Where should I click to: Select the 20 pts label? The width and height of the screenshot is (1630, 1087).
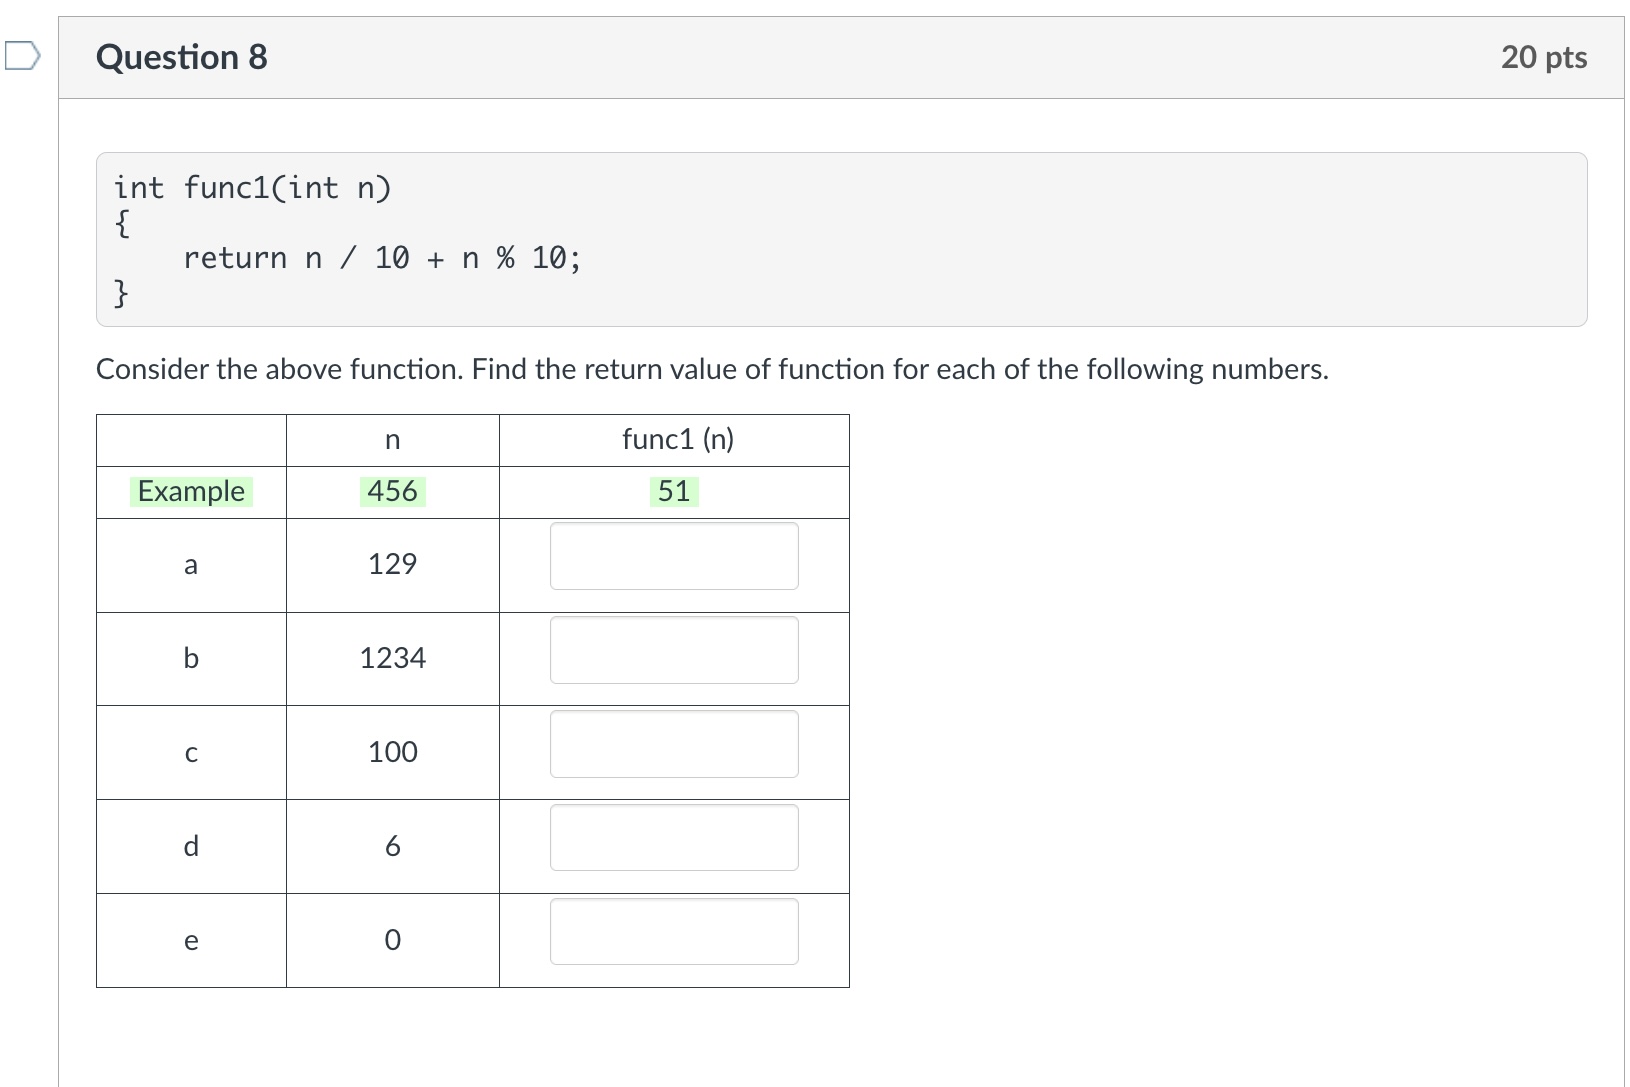point(1544,57)
